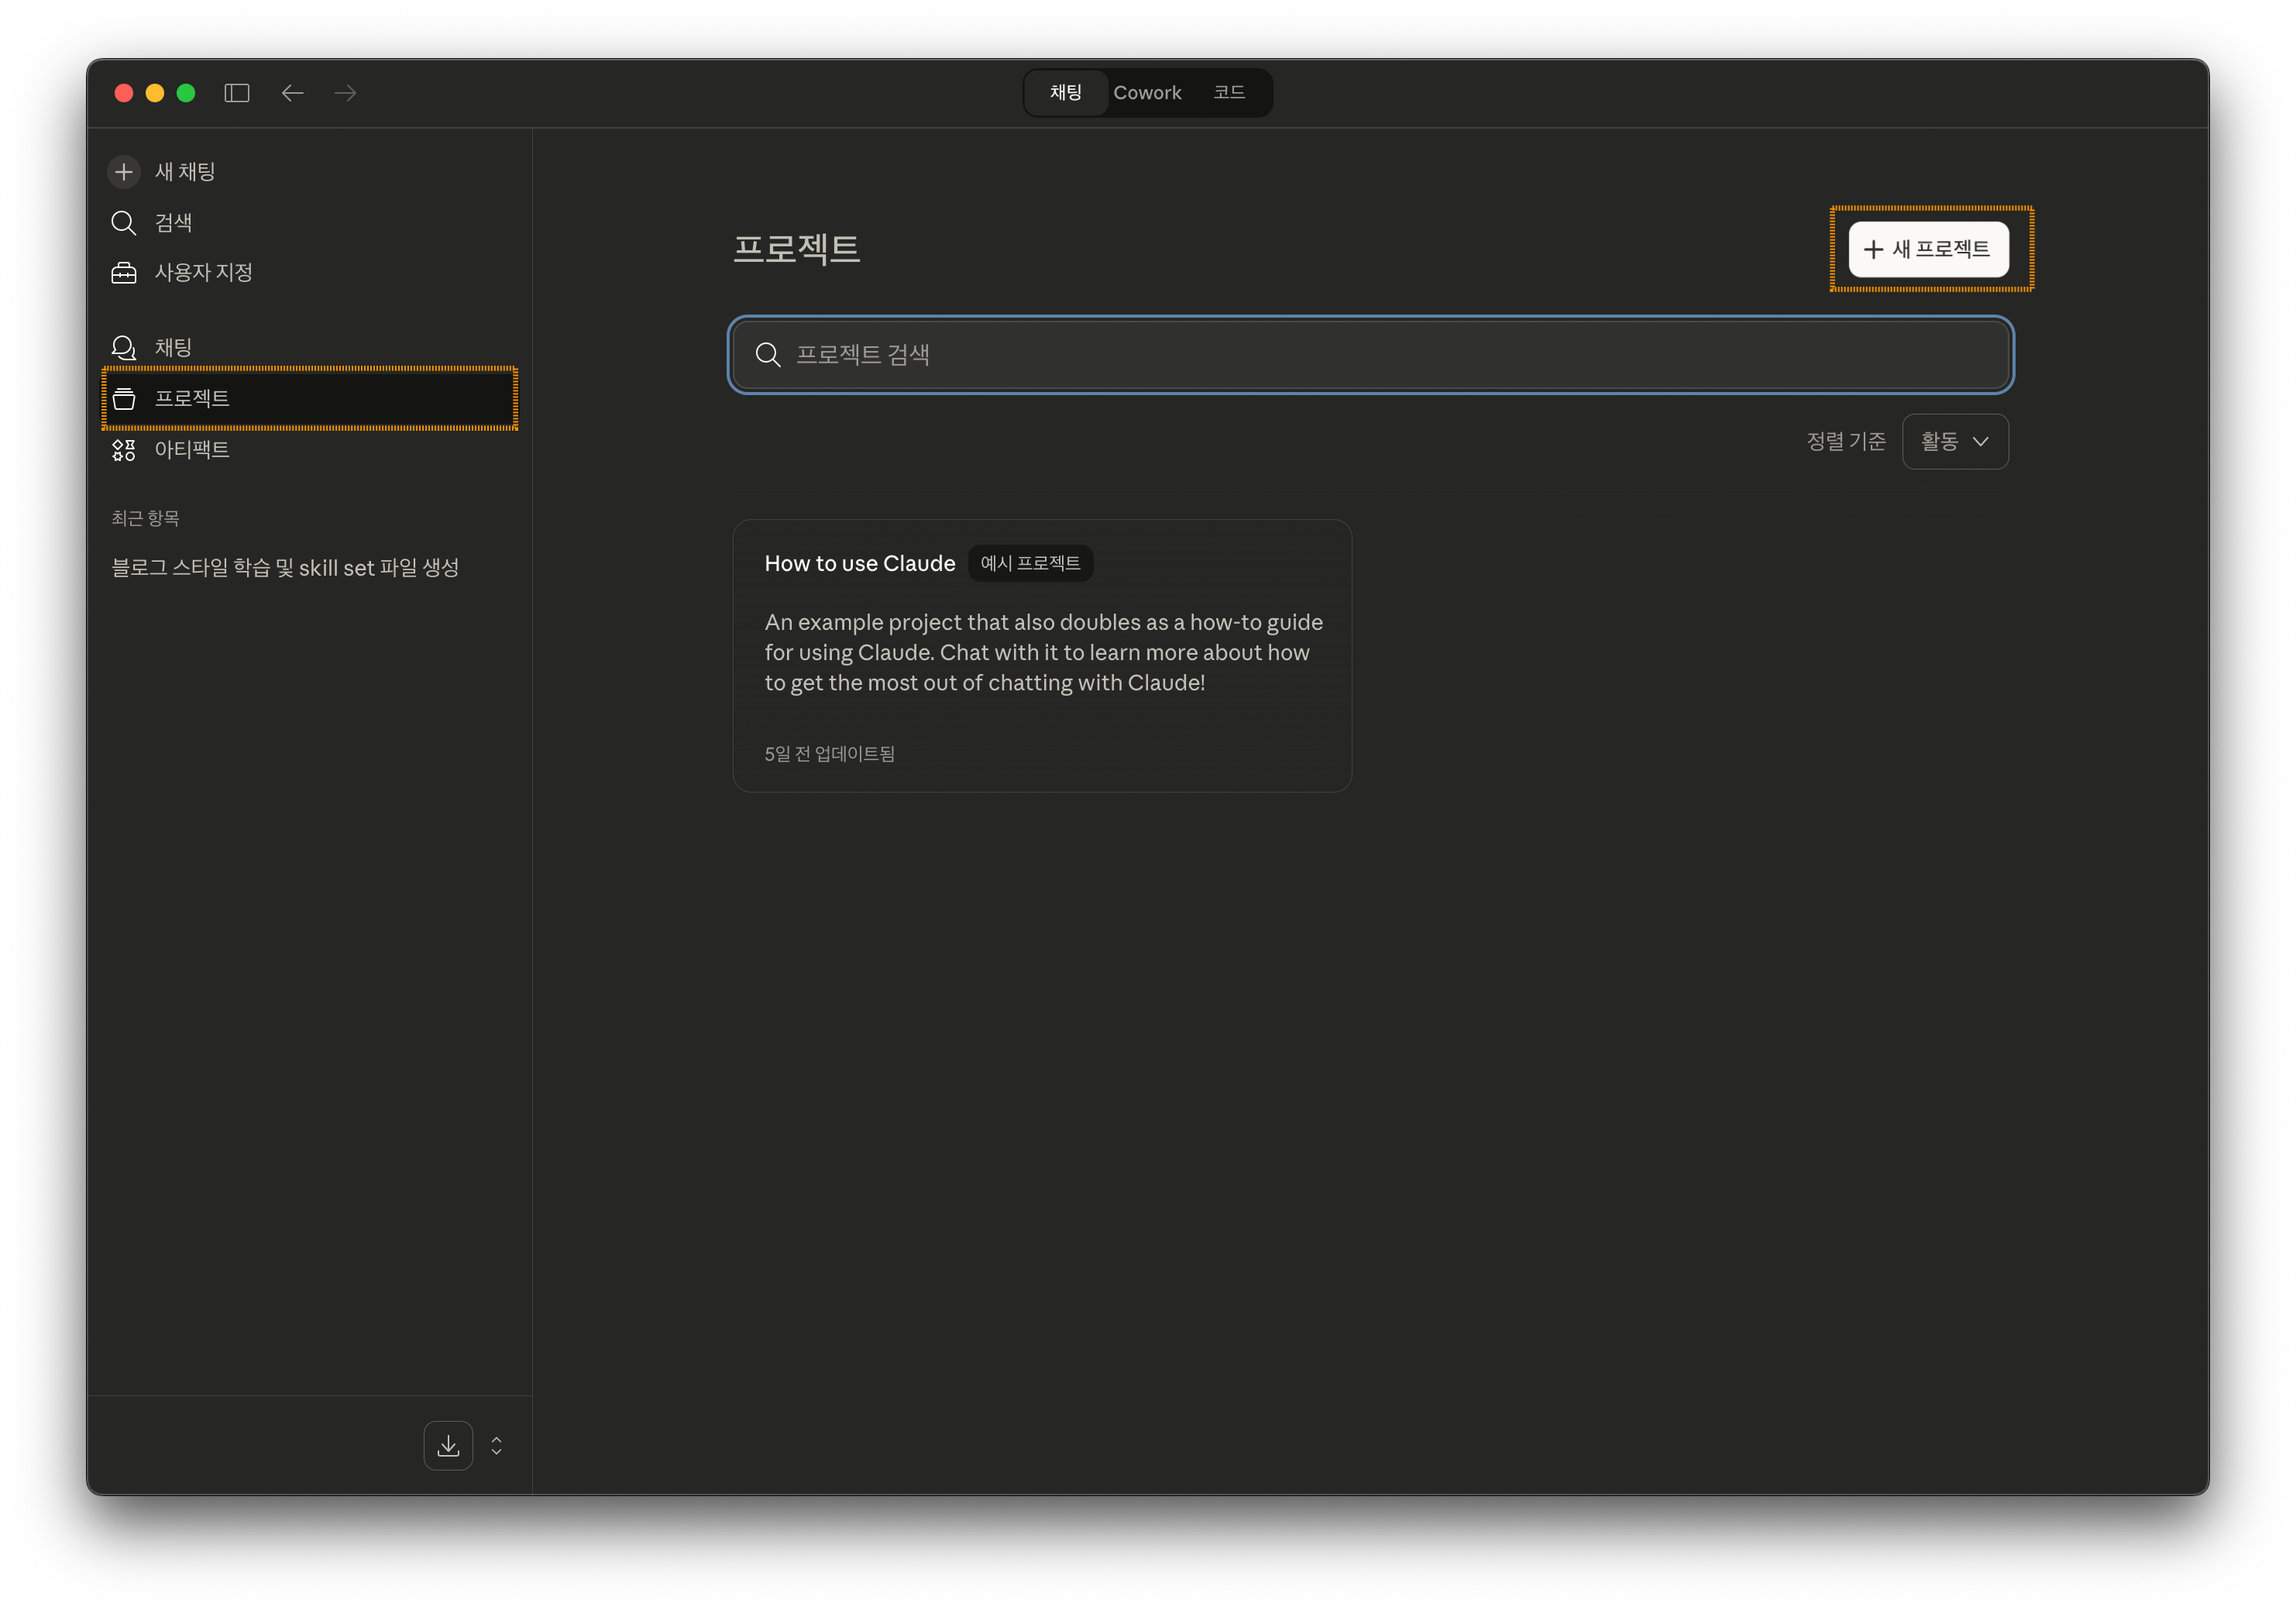Image resolution: width=2296 pixels, height=1610 pixels.
Task: Start a new chat with plus icon
Action: click(x=123, y=172)
